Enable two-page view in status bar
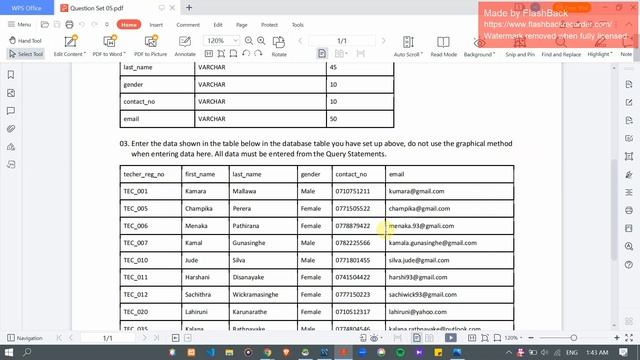 429,338
